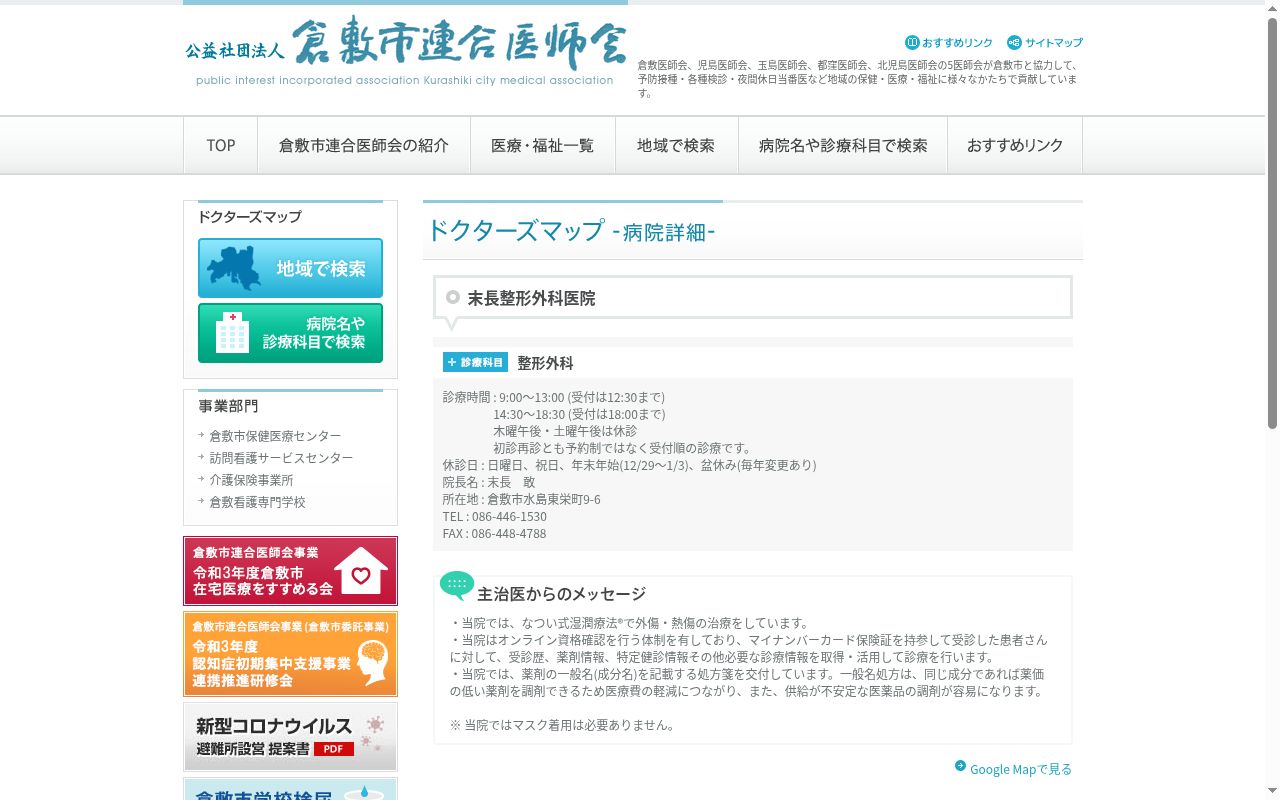Select the 末長整形外科医院 heading text
The height and width of the screenshot is (800, 1280).
(x=531, y=298)
